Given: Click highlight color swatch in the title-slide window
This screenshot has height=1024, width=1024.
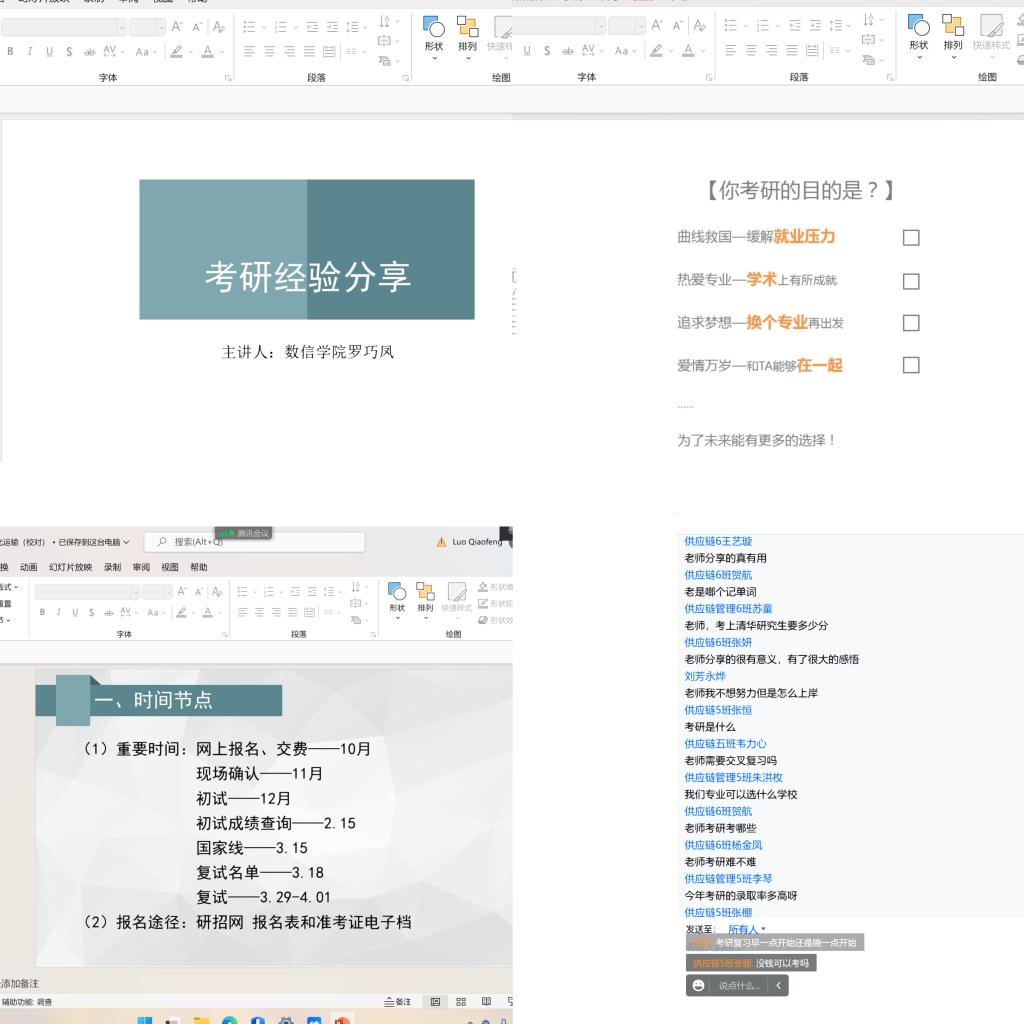Looking at the screenshot, I should point(176,51).
